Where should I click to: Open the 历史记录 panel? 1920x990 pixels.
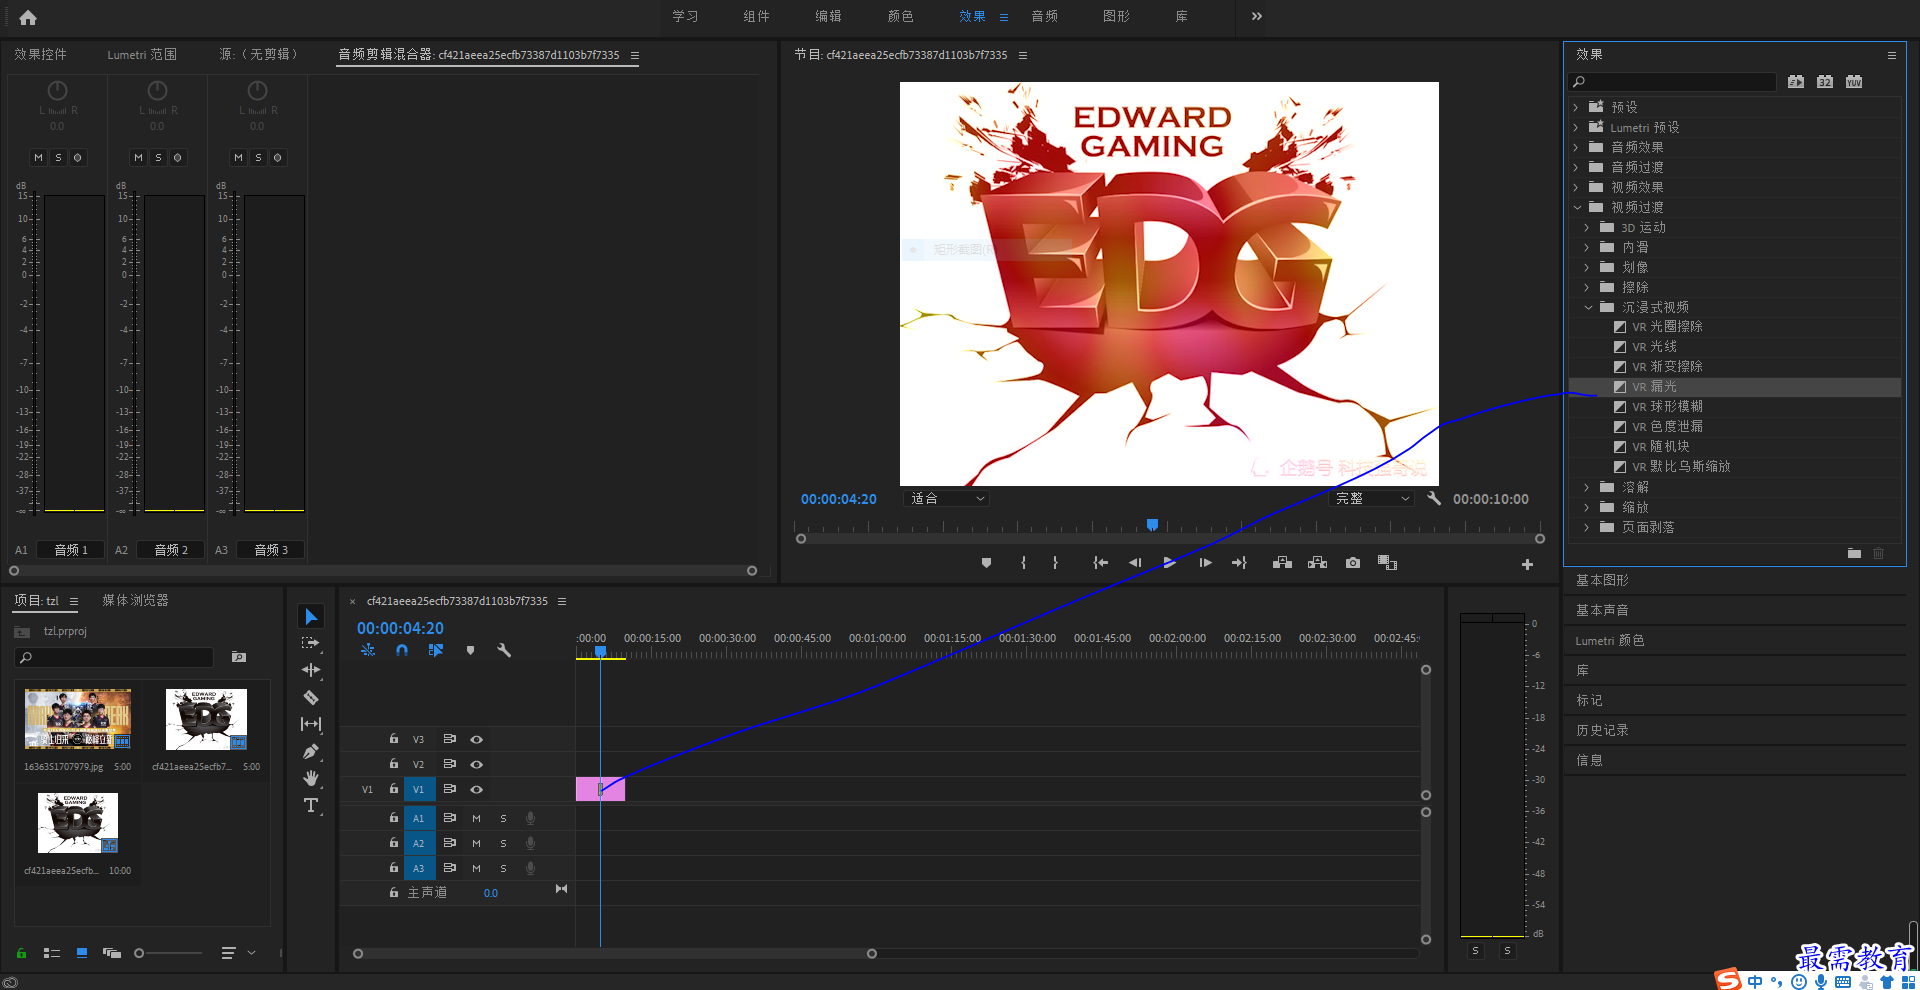[x=1602, y=730]
